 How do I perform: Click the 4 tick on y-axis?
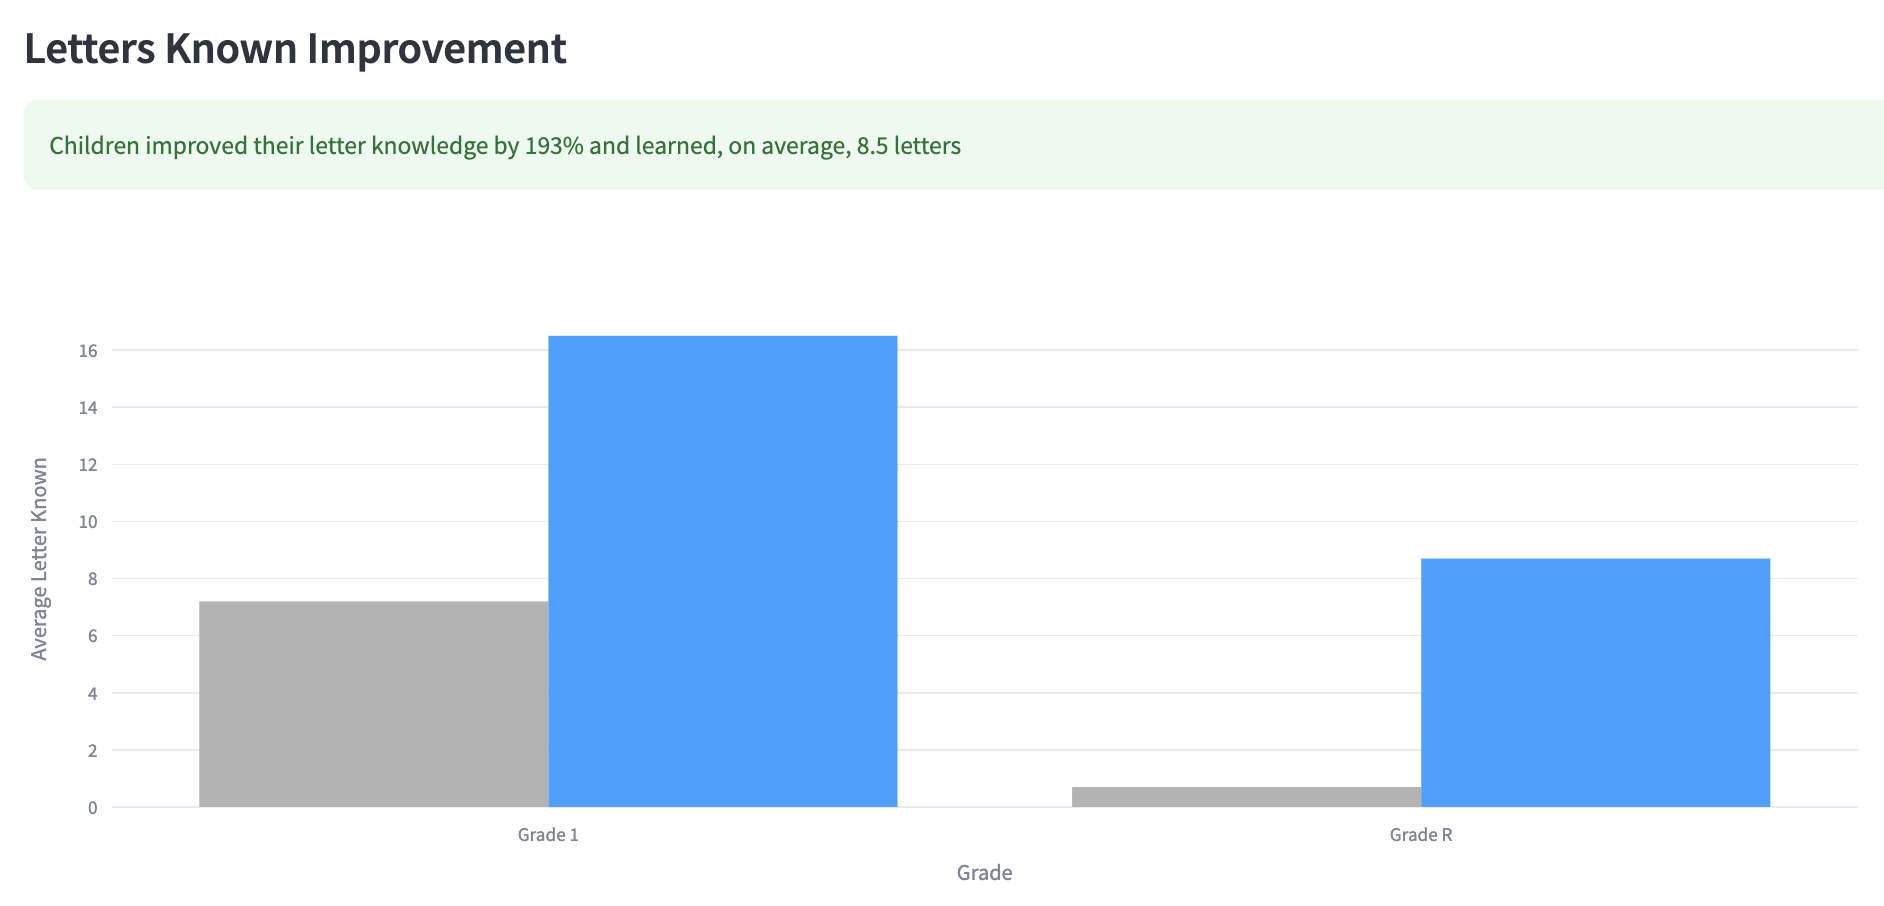point(93,693)
